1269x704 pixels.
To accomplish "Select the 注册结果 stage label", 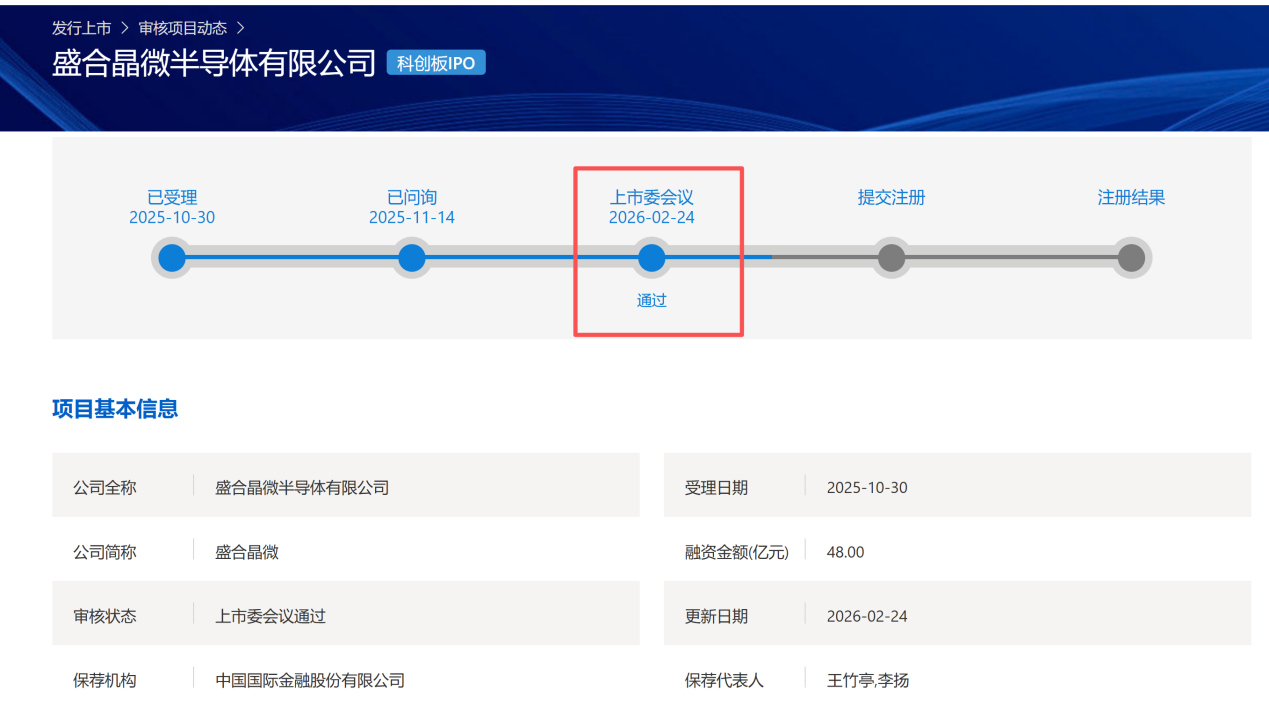I will pos(1130,197).
